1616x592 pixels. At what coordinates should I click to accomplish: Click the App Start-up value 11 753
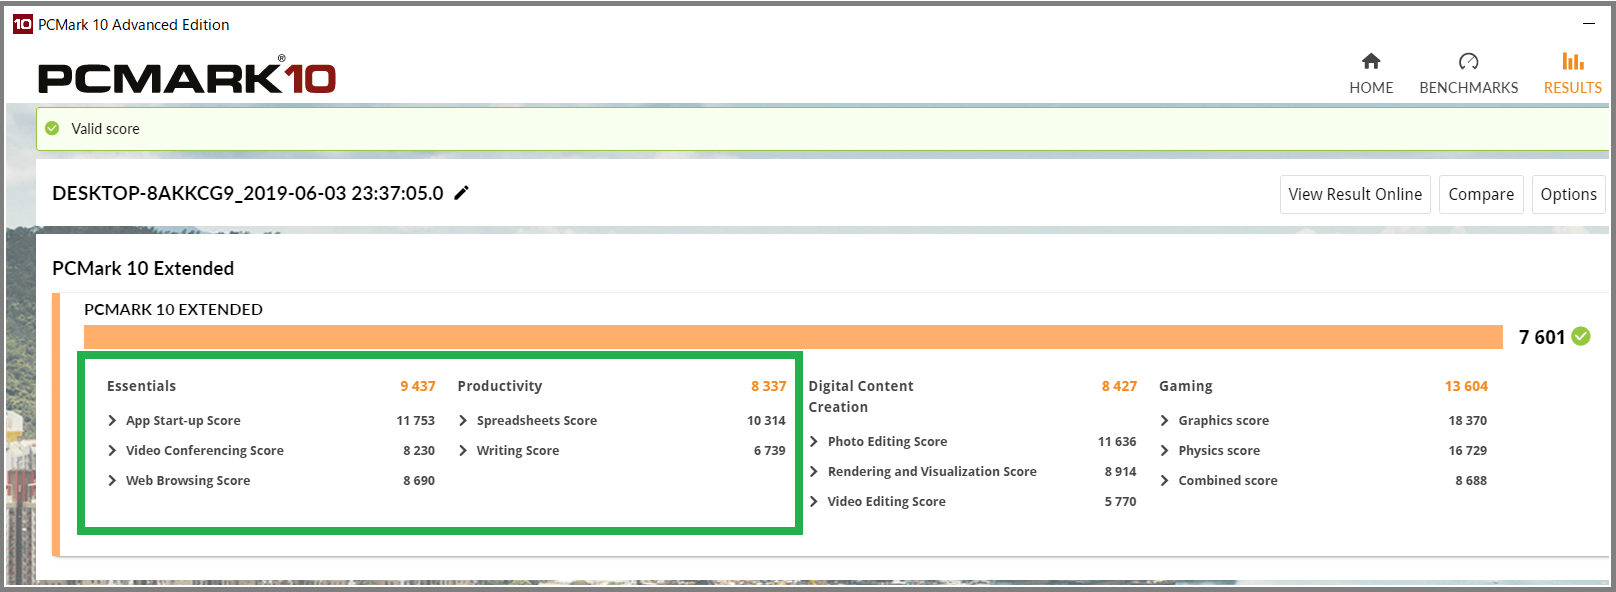416,421
